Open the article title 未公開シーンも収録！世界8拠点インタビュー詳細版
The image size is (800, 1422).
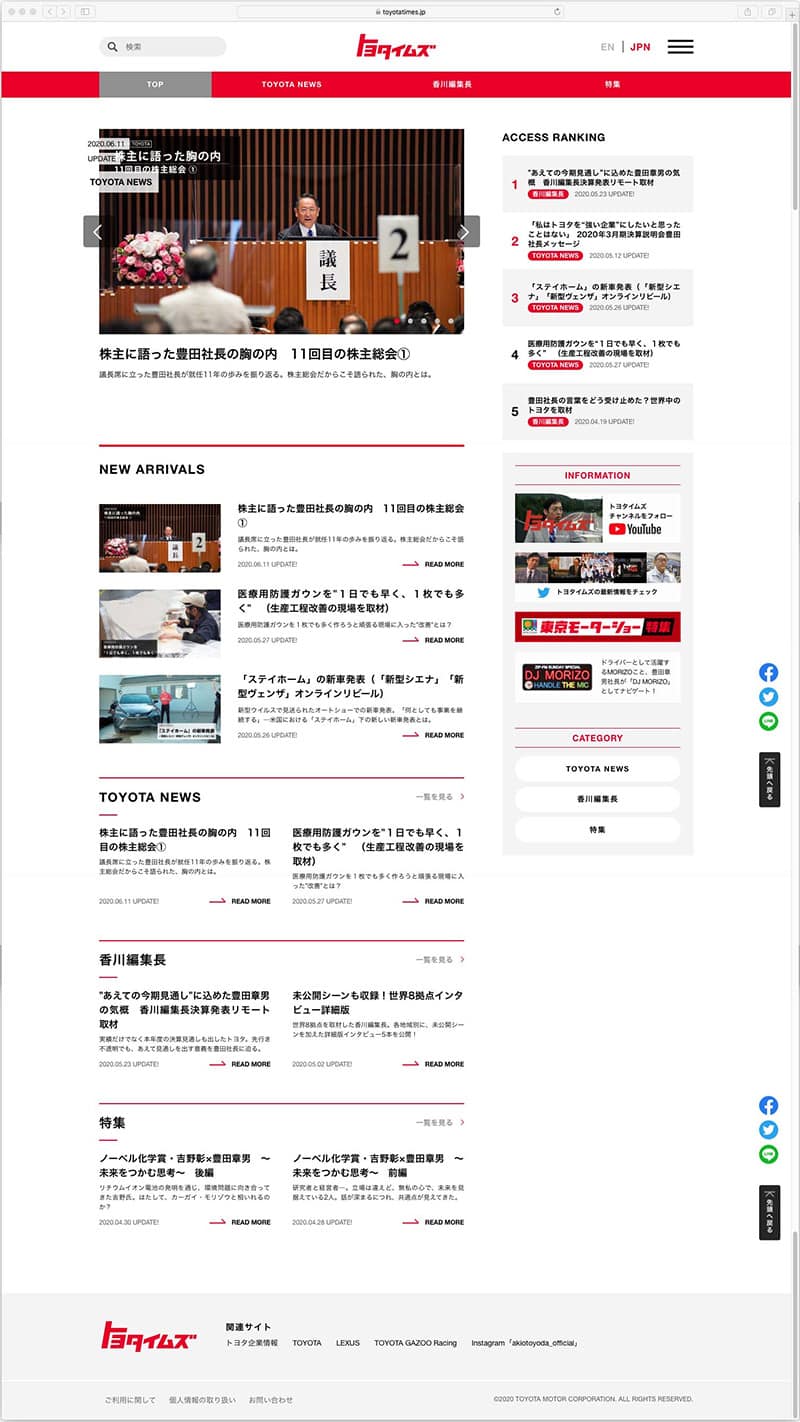click(378, 1003)
